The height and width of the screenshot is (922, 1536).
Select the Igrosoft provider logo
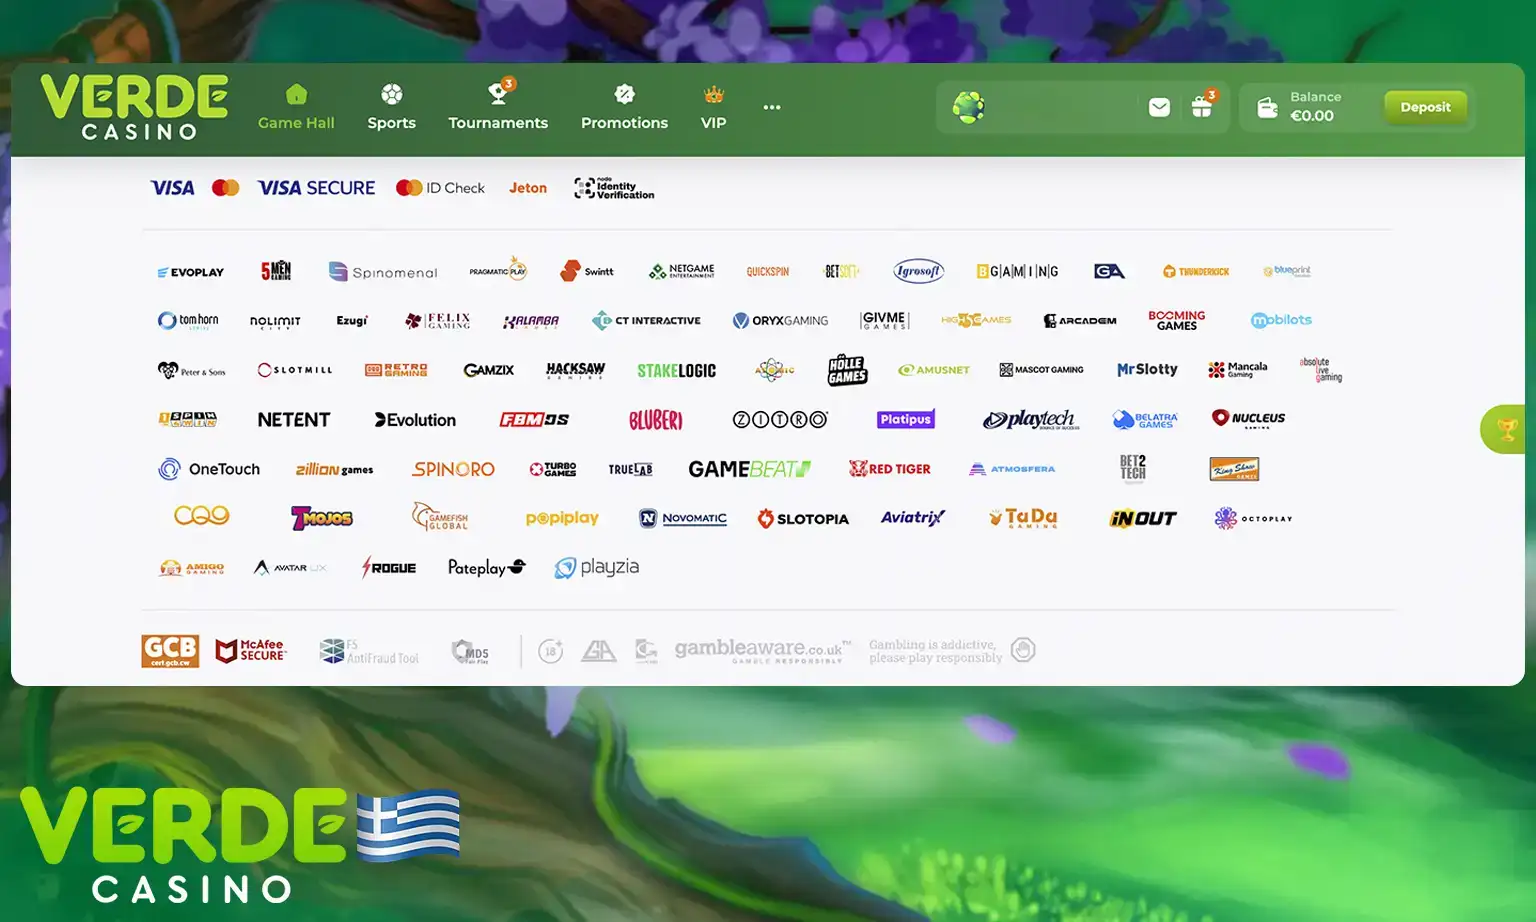point(918,271)
